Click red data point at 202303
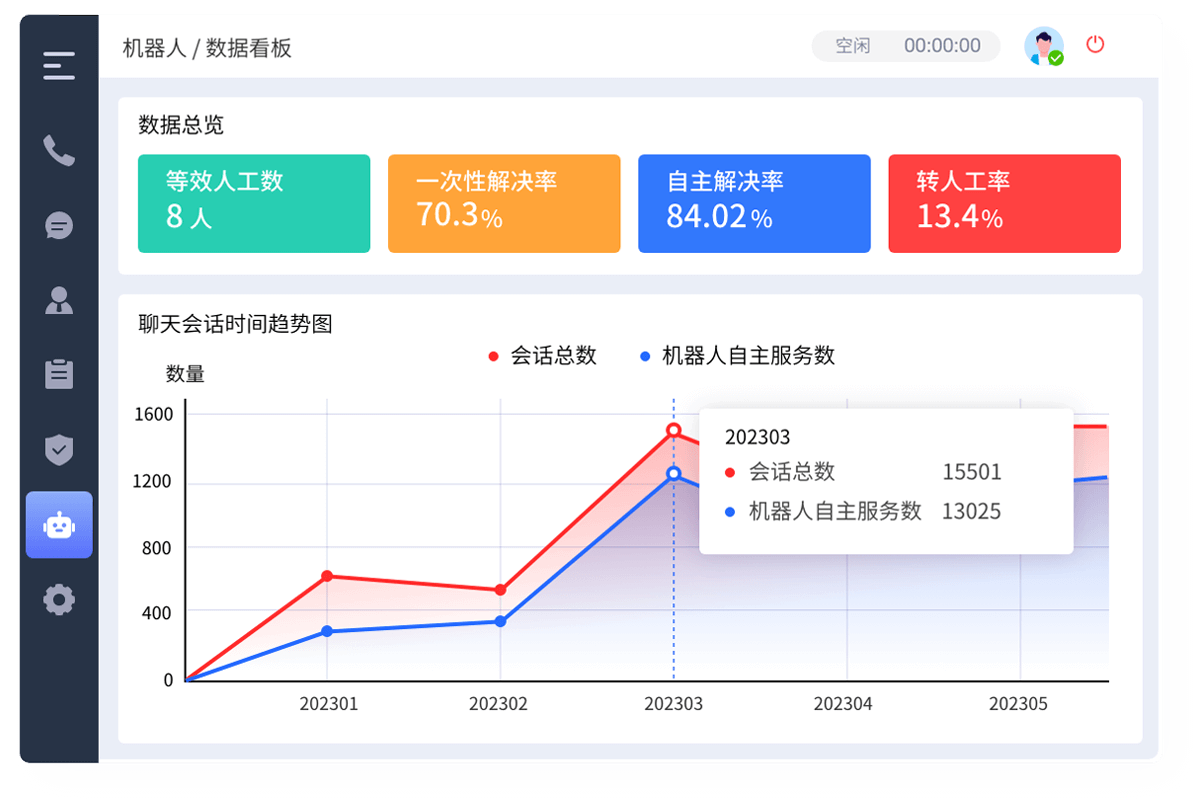1200x800 pixels. click(673, 430)
